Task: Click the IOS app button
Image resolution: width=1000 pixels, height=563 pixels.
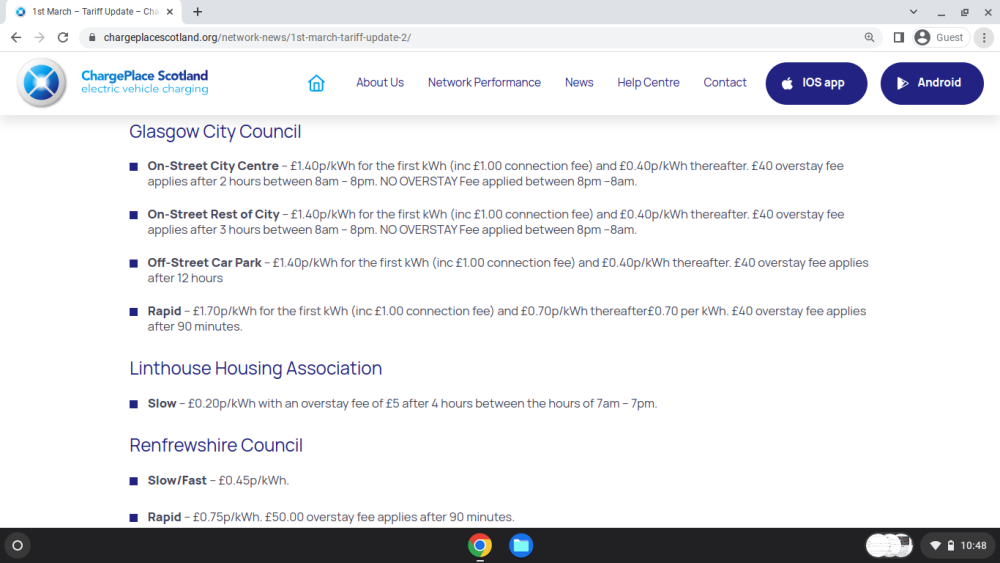Action: tap(816, 83)
